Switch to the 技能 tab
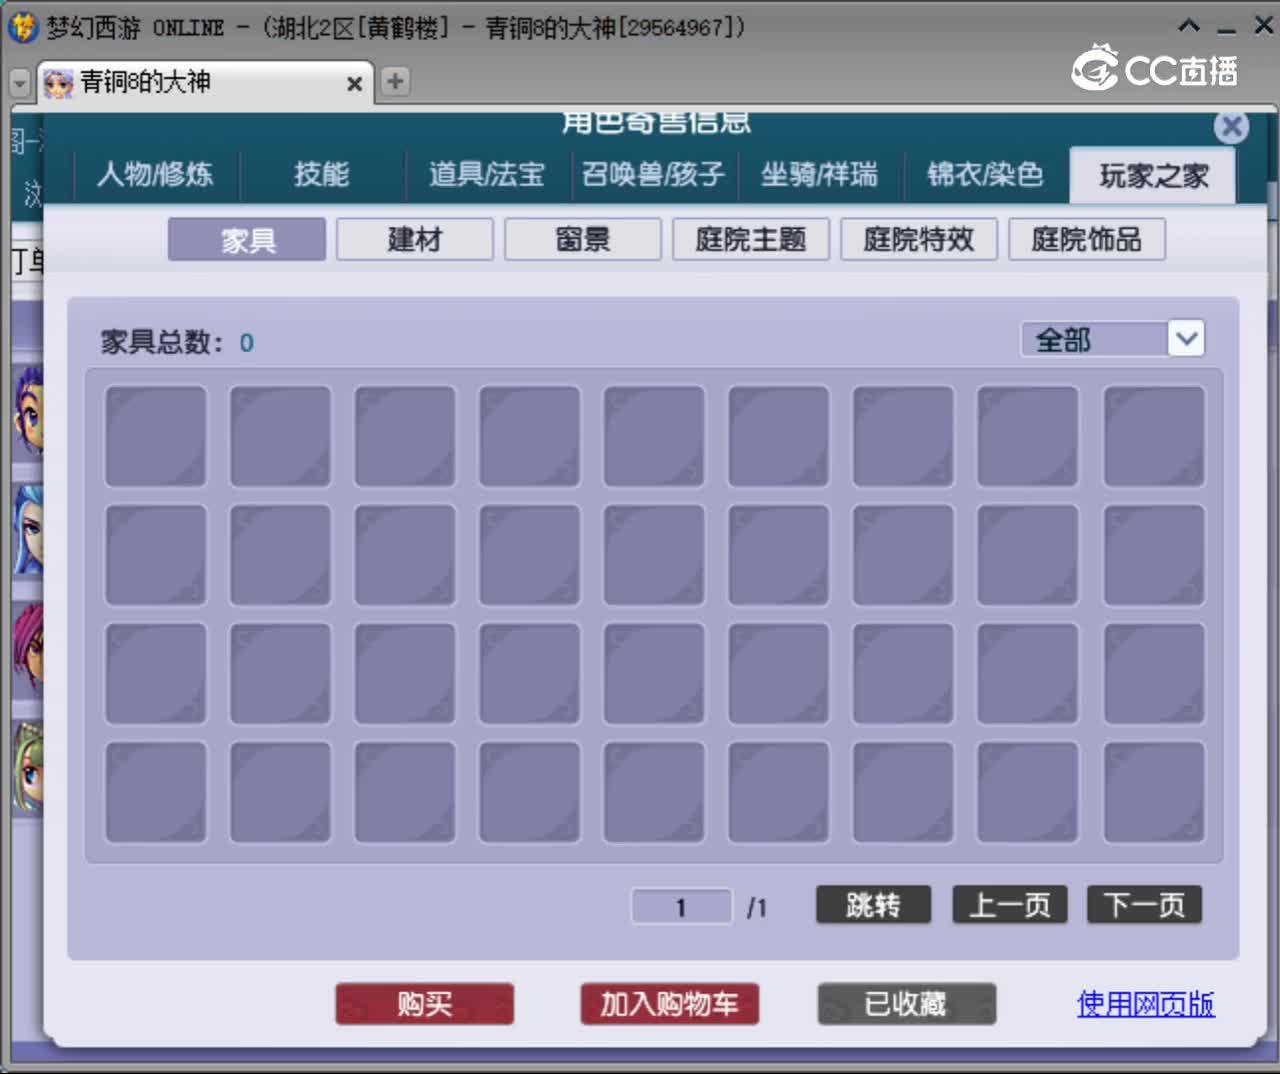This screenshot has height=1074, width=1280. [322, 175]
